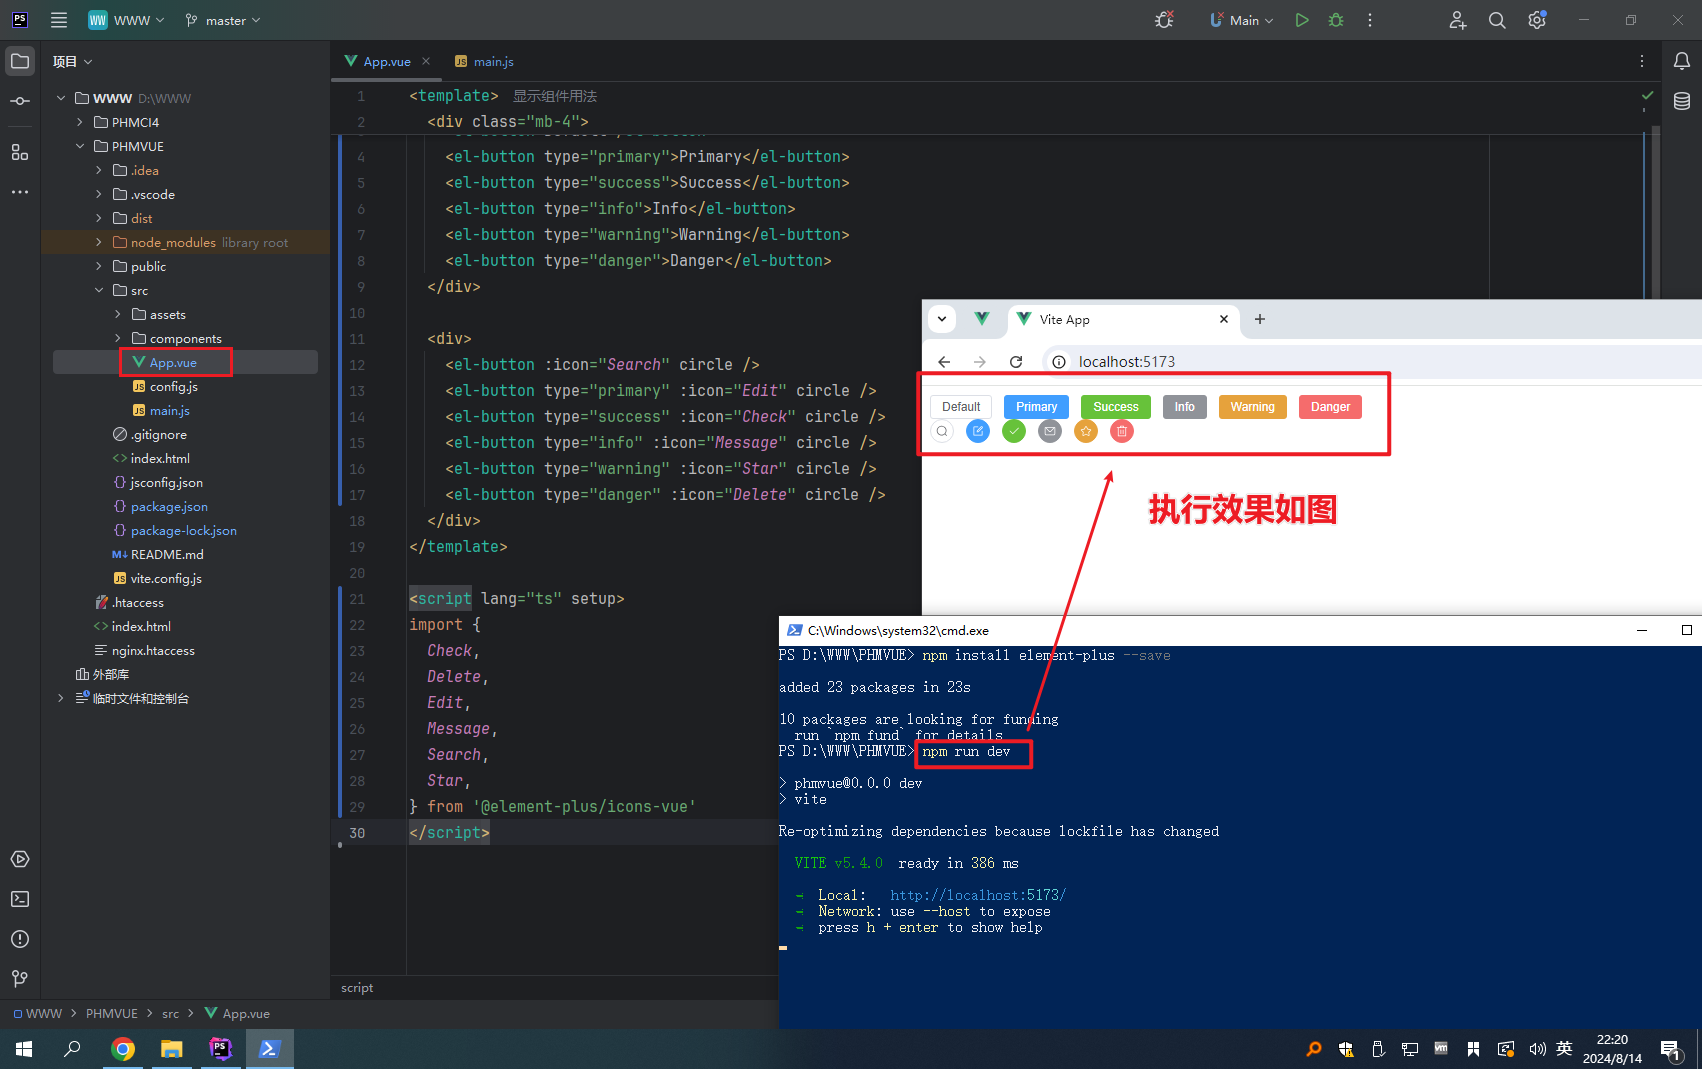The height and width of the screenshot is (1069, 1702).
Task: Close the App.vue editor tab
Action: 426,61
